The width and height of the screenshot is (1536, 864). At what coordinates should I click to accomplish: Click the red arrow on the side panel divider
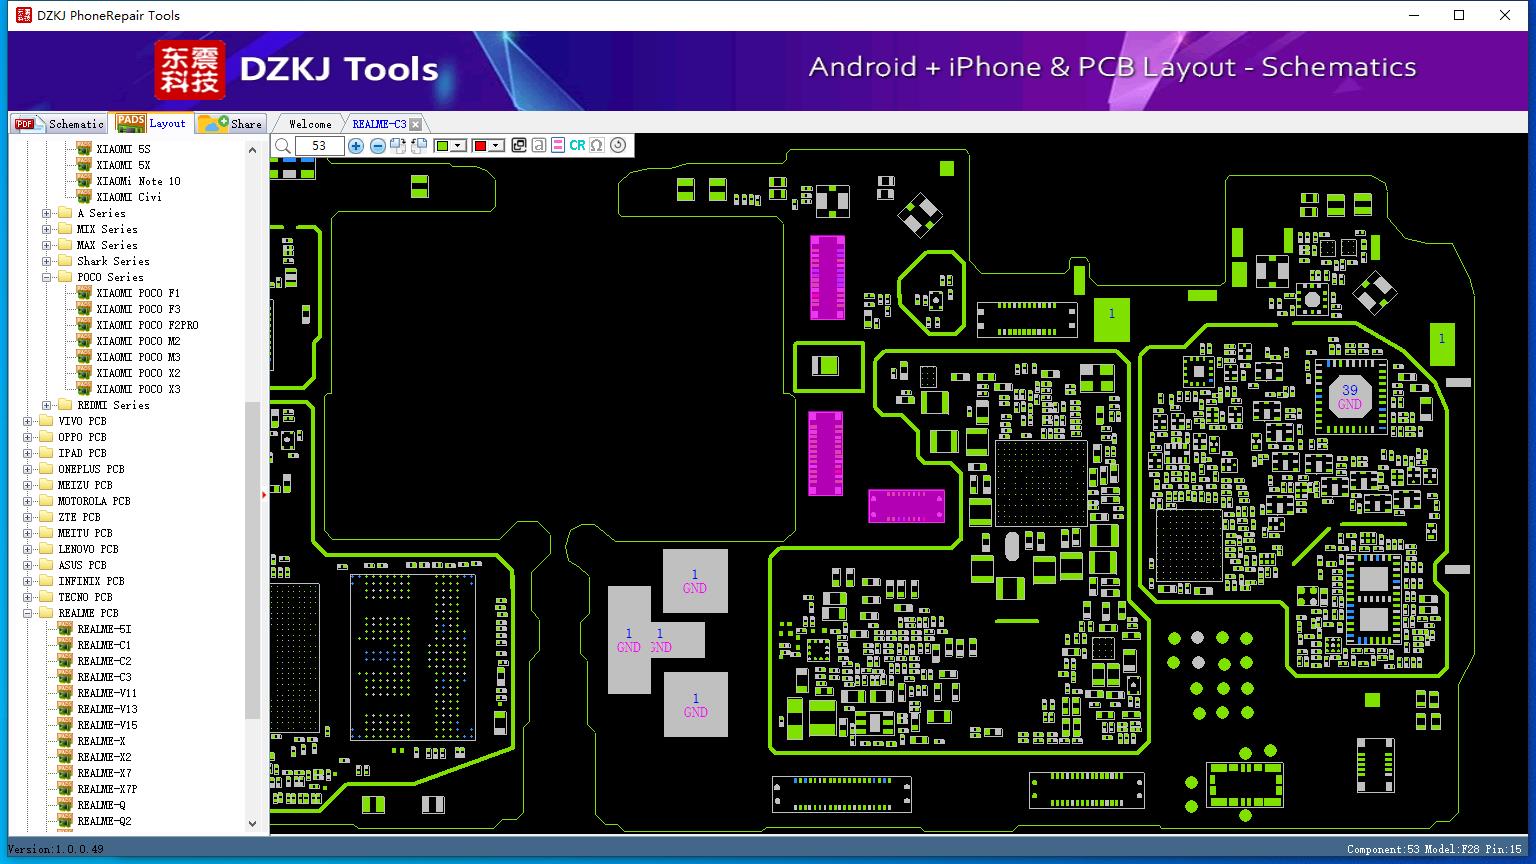click(x=264, y=494)
